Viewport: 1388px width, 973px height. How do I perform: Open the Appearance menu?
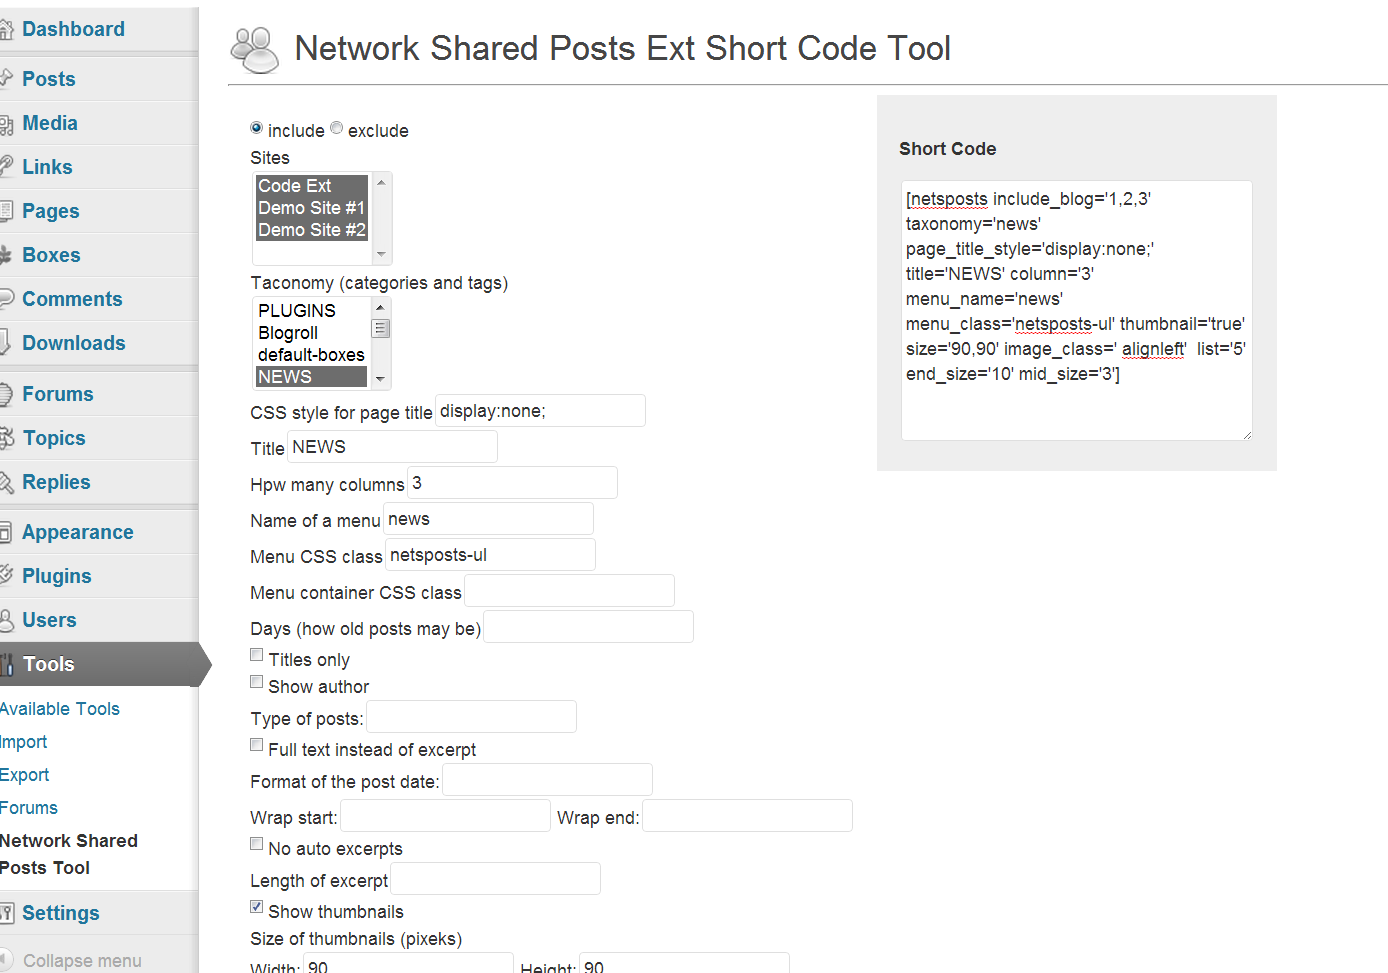[x=78, y=532]
